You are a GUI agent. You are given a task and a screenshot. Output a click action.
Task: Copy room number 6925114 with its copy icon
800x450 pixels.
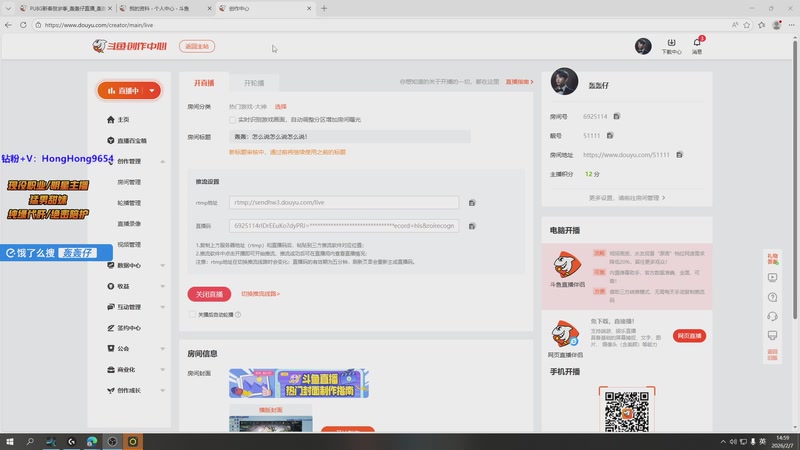click(x=617, y=117)
